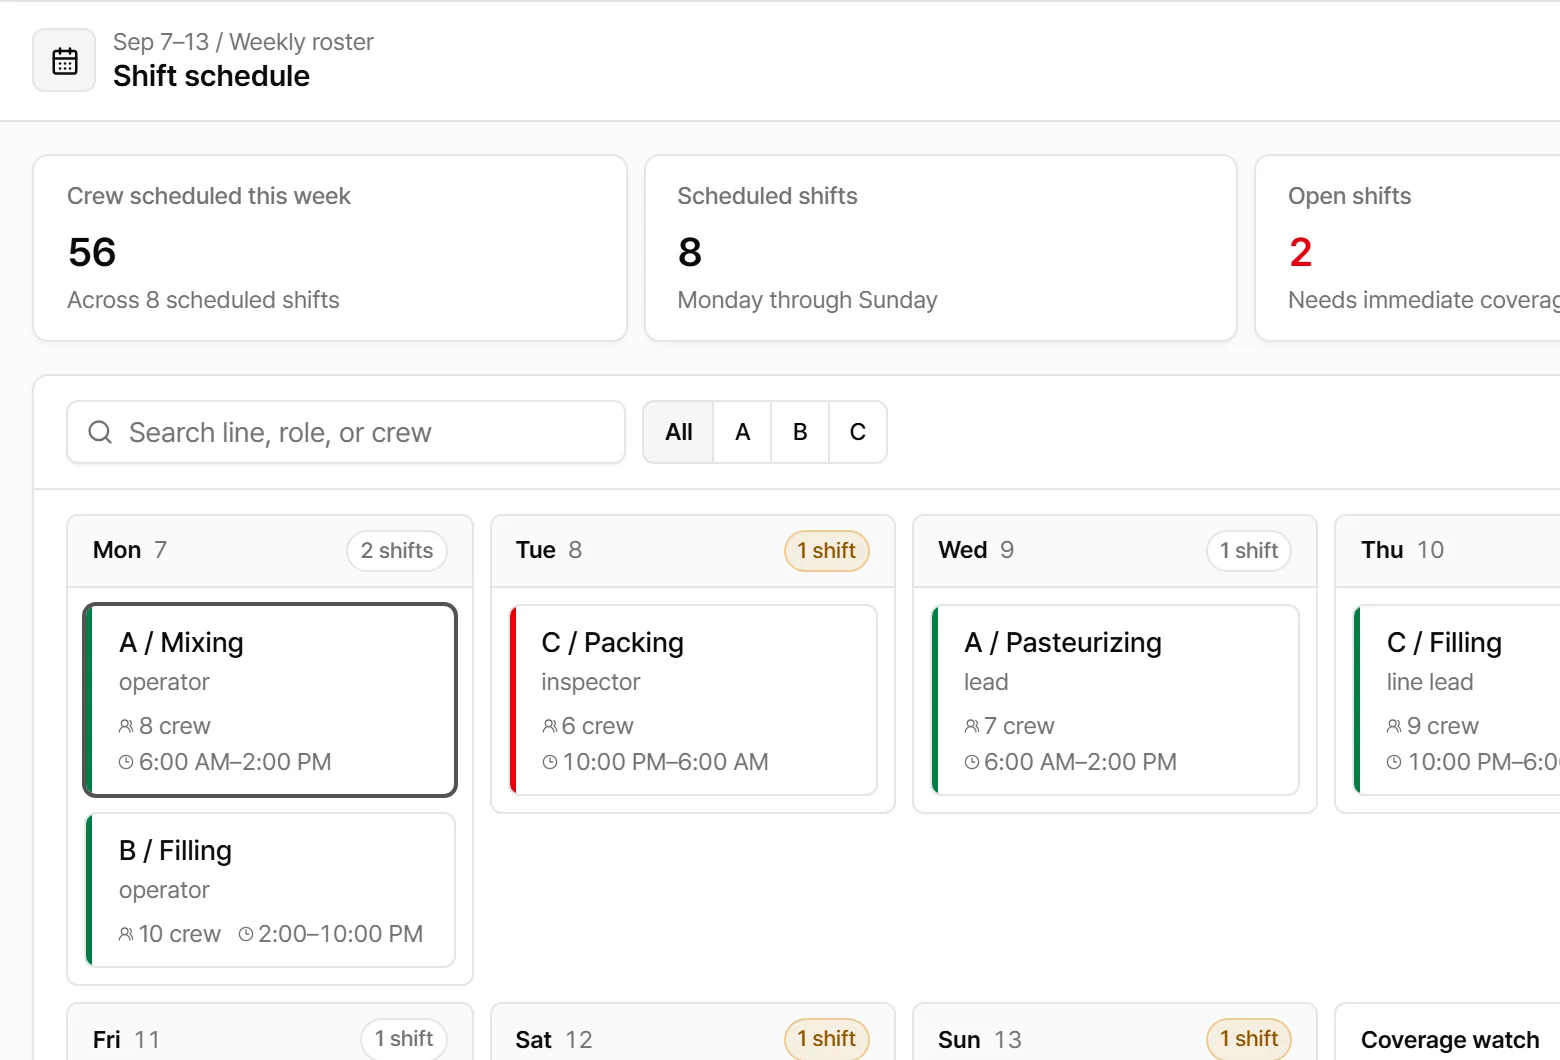Click clock icon on C / Filling card
The height and width of the screenshot is (1060, 1560).
[x=1394, y=762]
